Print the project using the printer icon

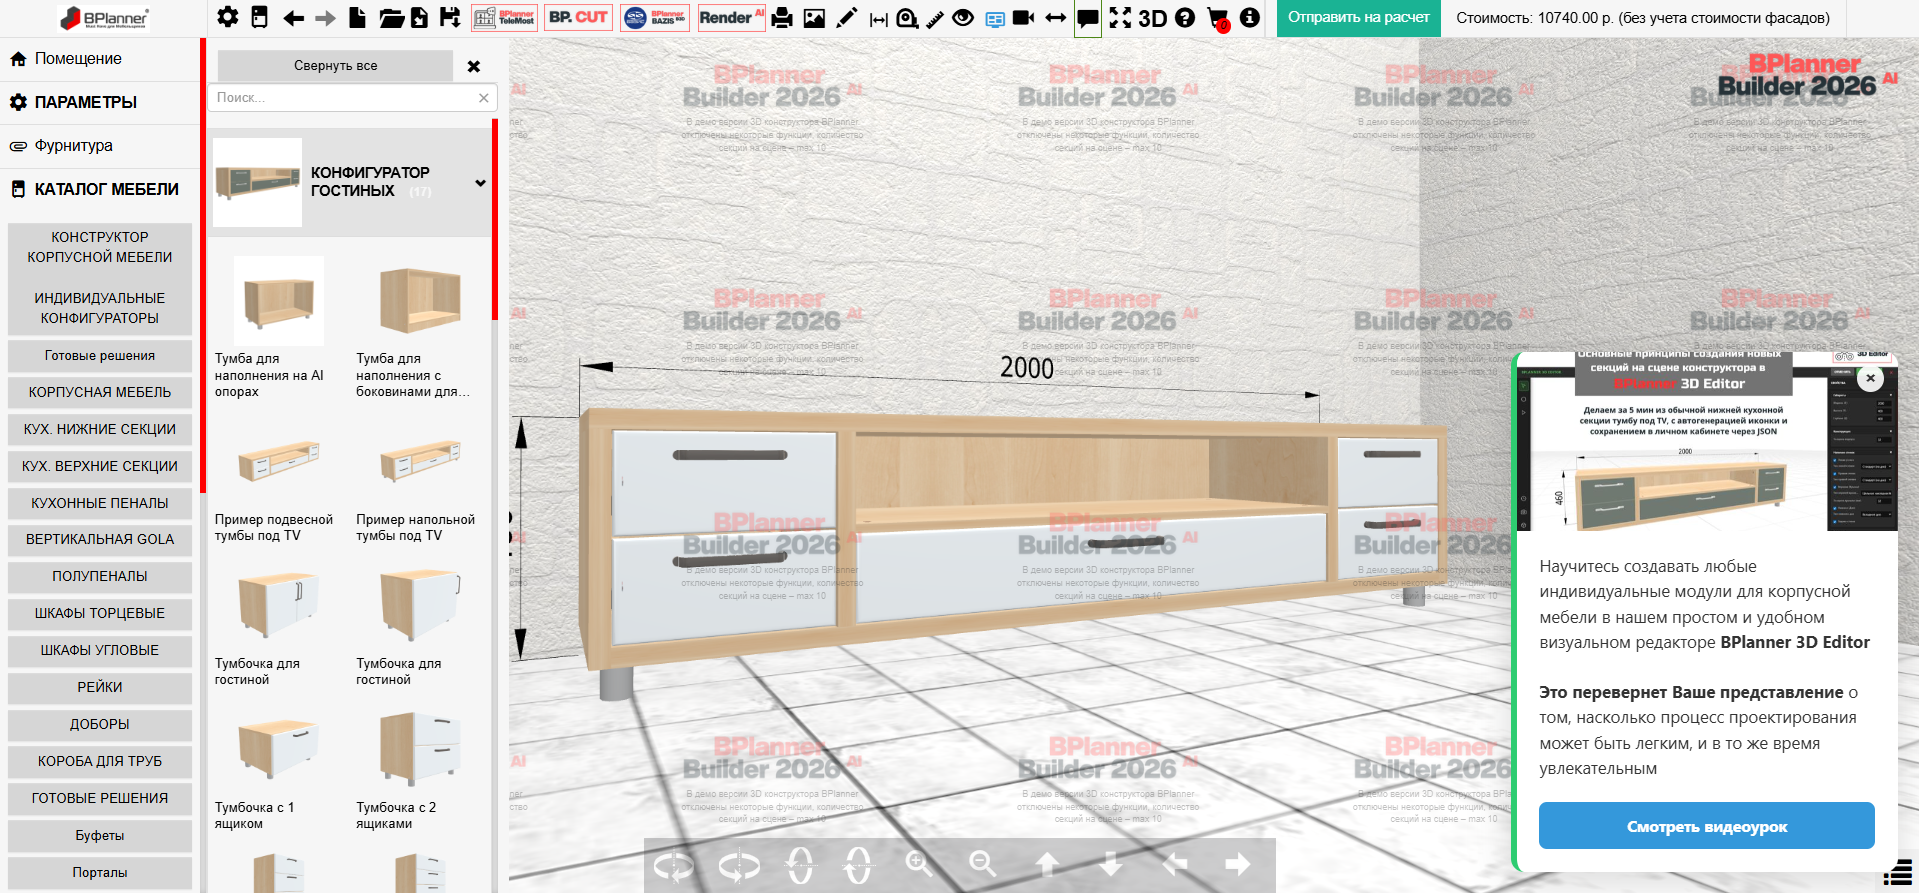782,18
